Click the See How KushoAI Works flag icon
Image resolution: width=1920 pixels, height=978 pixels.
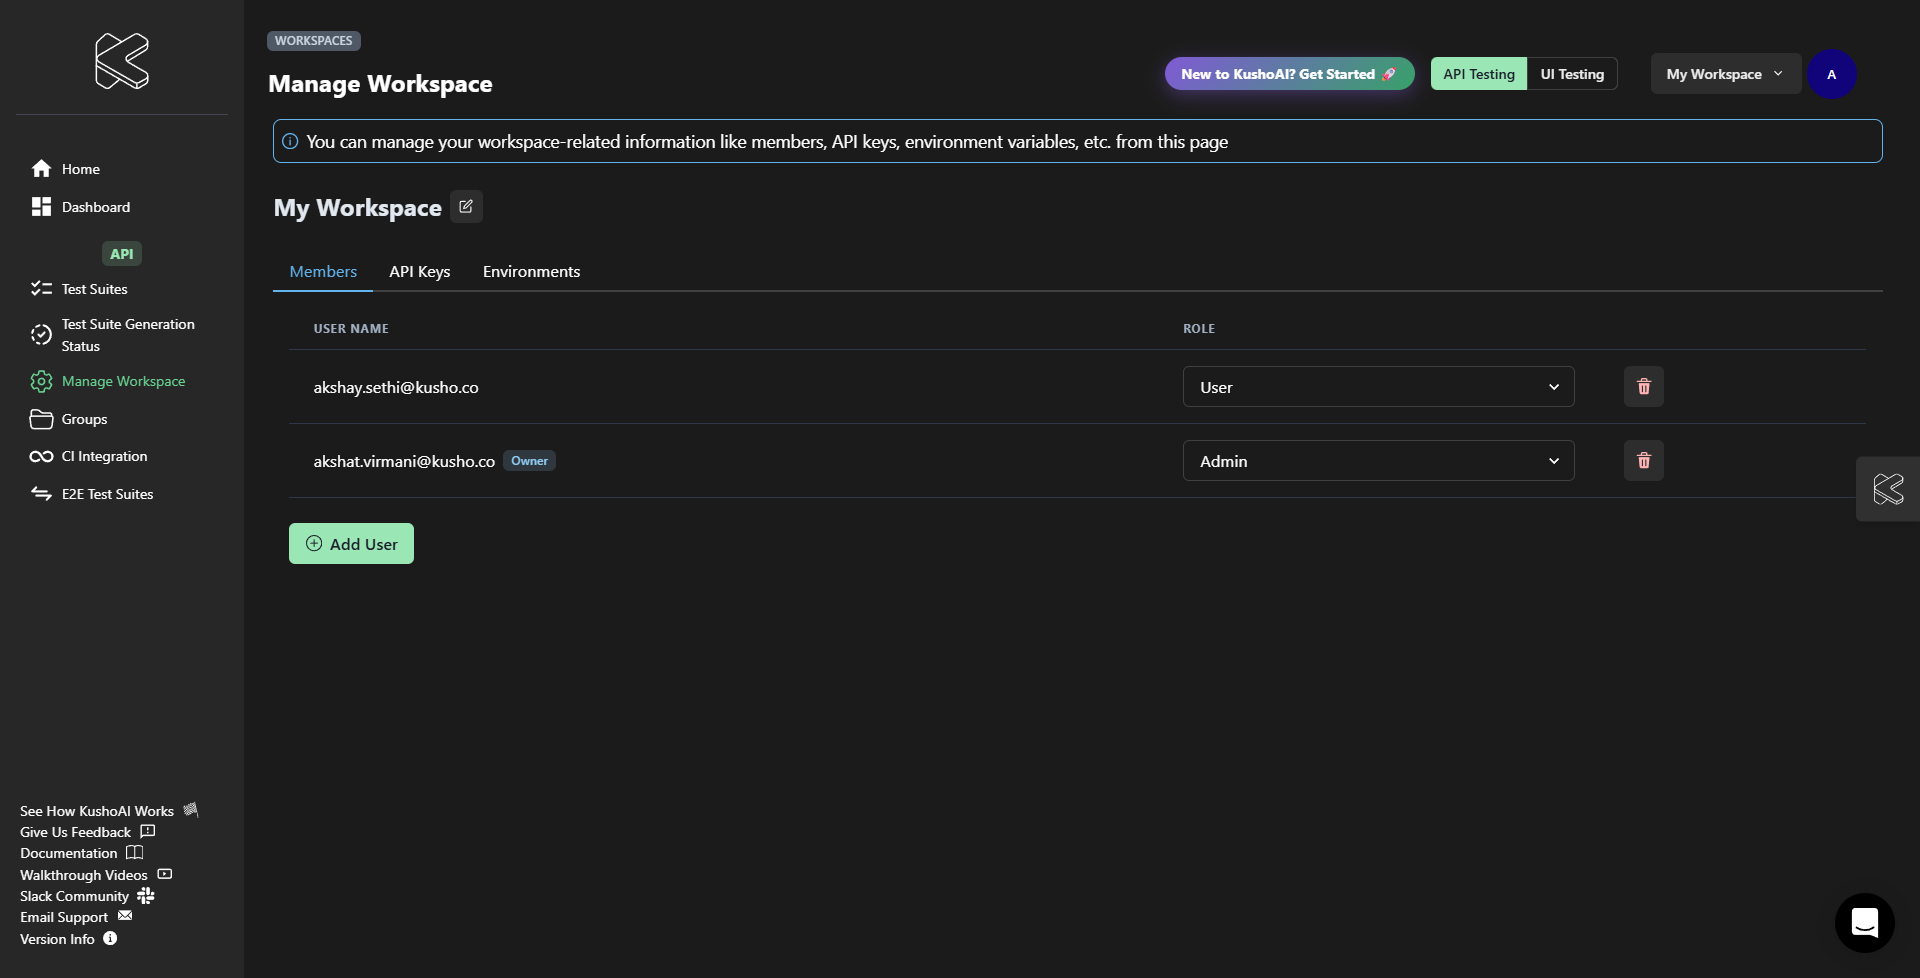191,810
